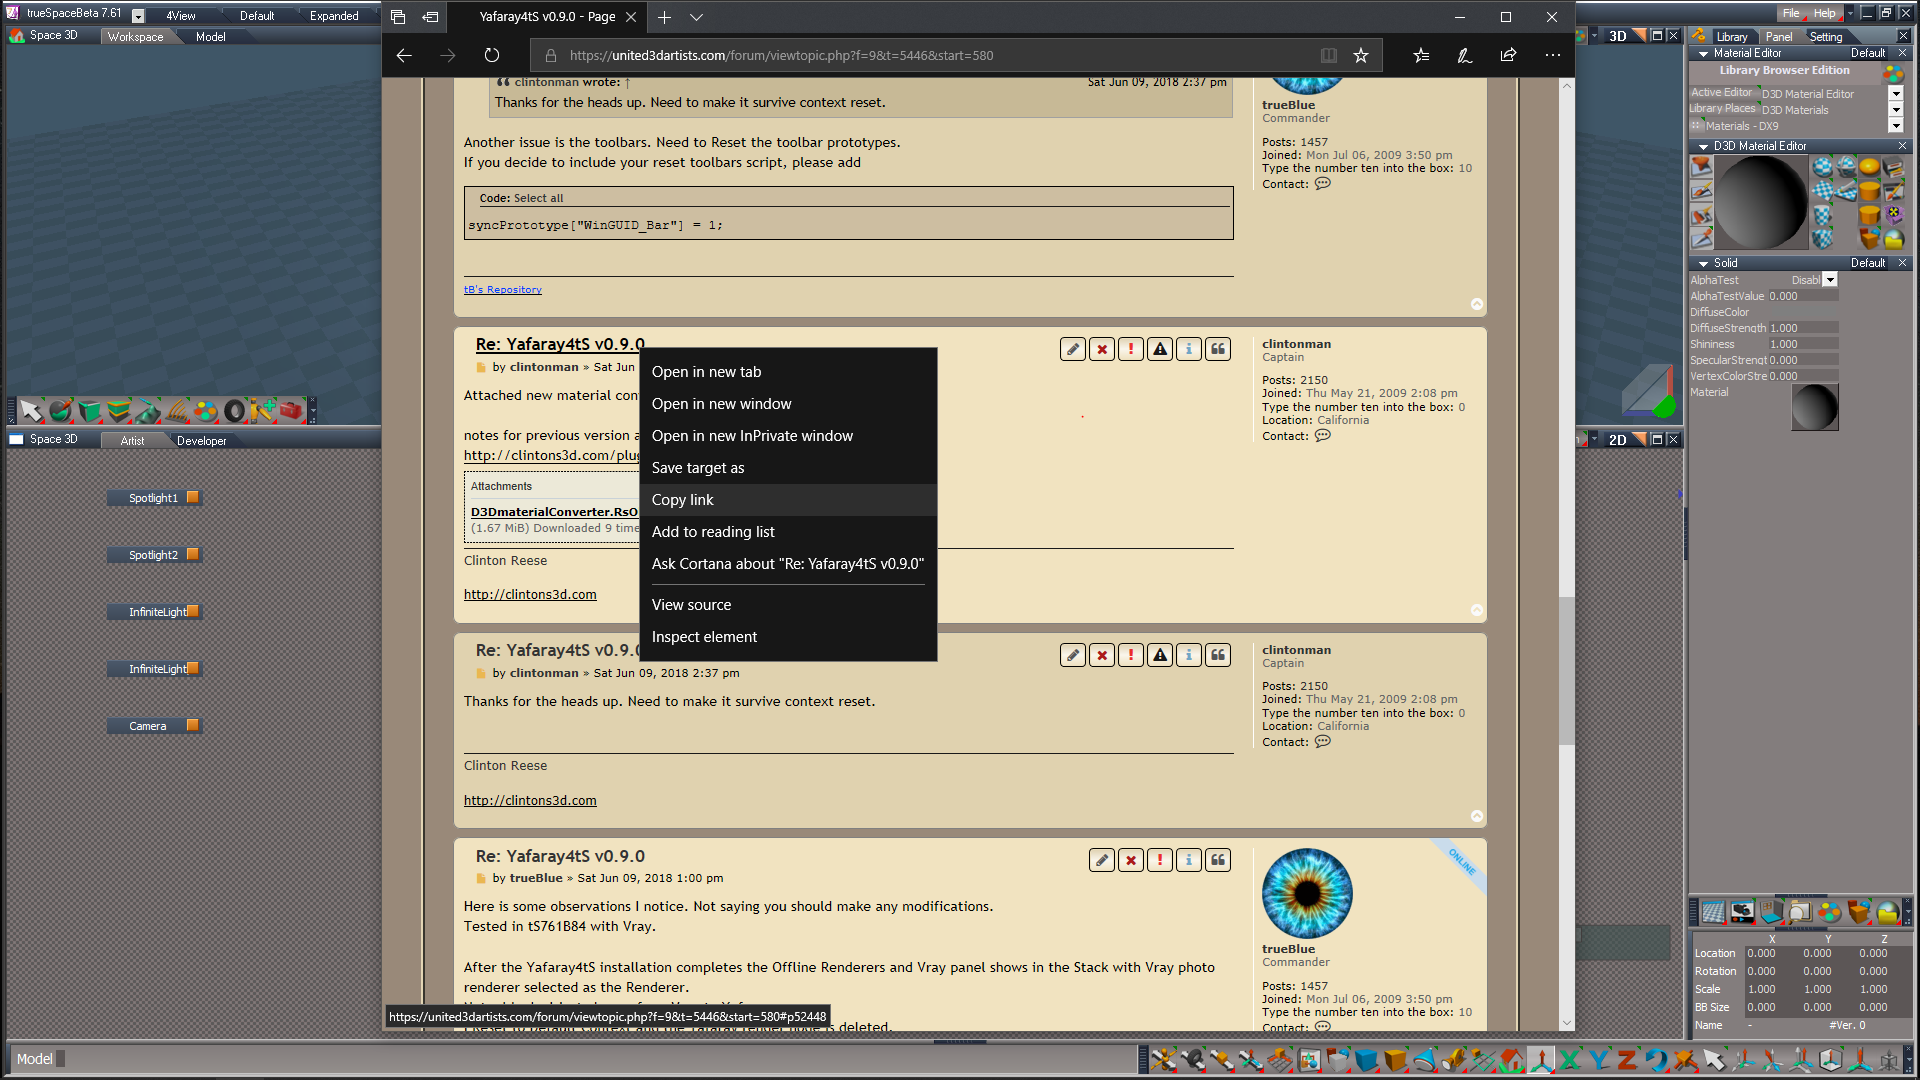Viewport: 1920px width, 1080px height.
Task: Select Save target as
Action: pos(788,468)
